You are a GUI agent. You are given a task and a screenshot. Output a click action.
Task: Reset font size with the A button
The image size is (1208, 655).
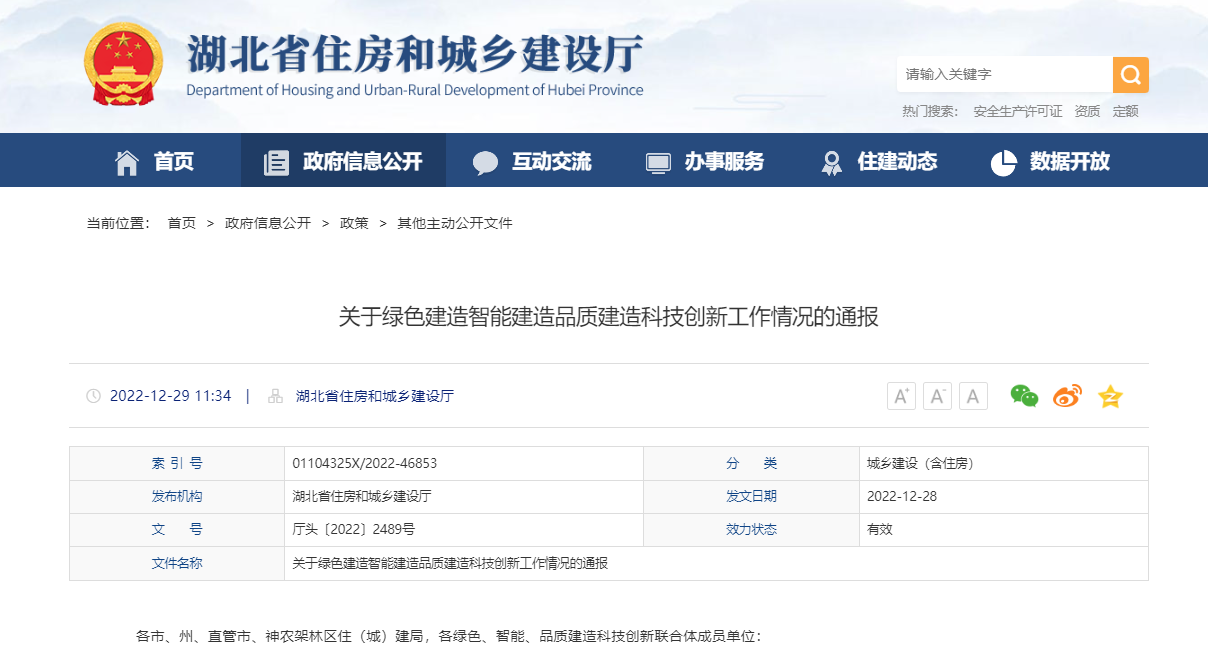973,396
